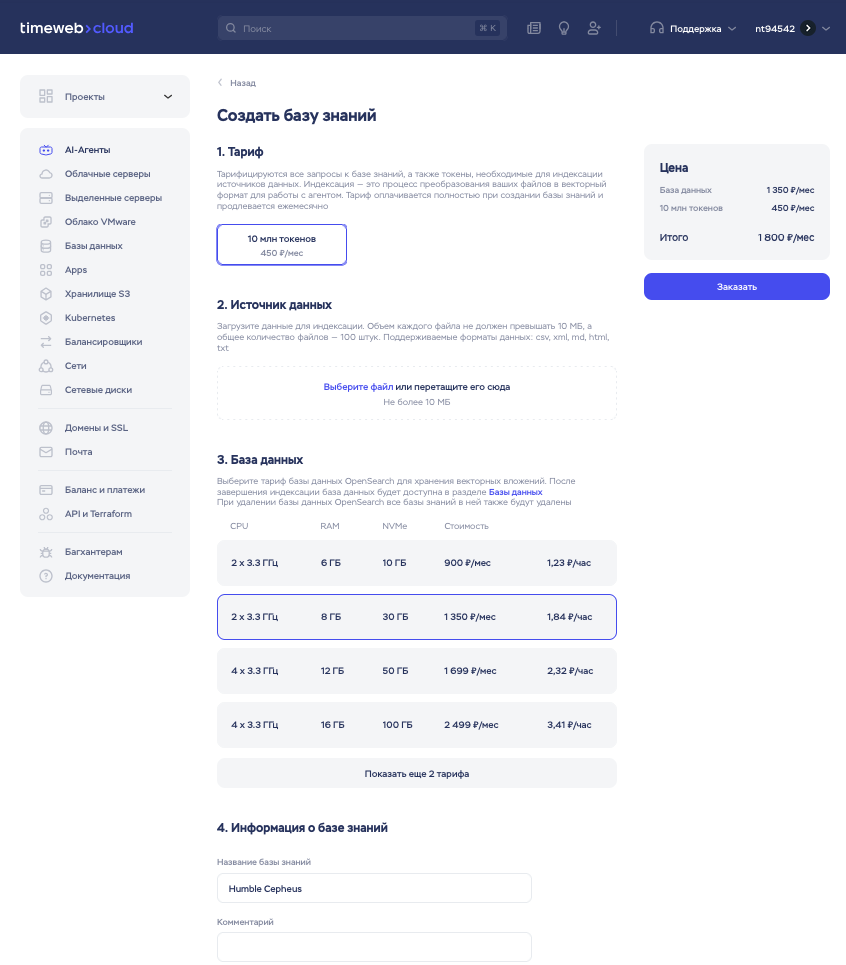This screenshot has height=965, width=846.
Task: Click the lightbulb ideas icon
Action: click(564, 28)
